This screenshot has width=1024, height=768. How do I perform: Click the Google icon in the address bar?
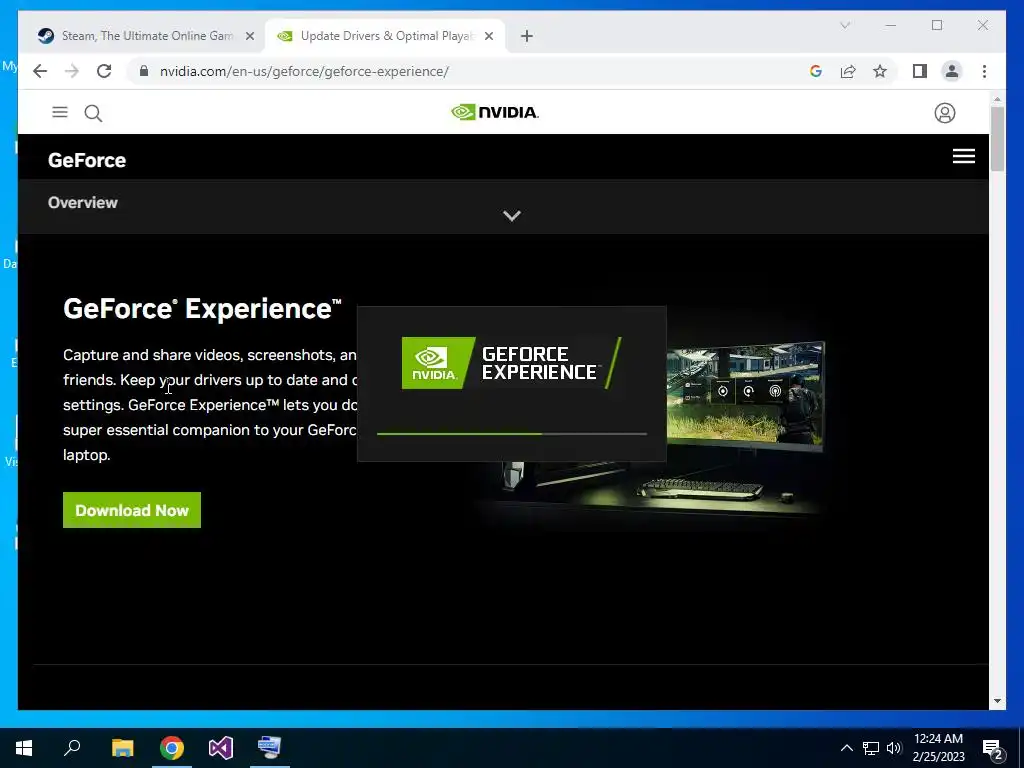pyautogui.click(x=816, y=71)
